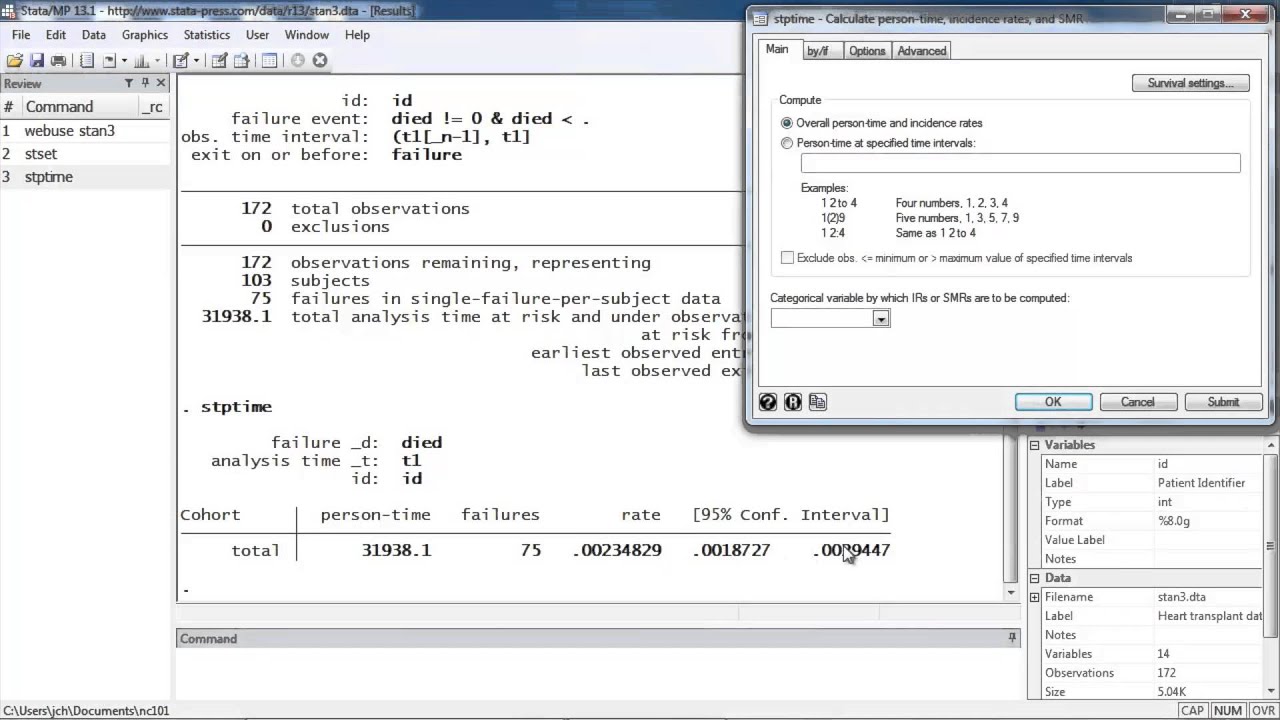The width and height of the screenshot is (1280, 720).
Task: Click the Break (X circle) toolbar icon
Action: (x=320, y=60)
